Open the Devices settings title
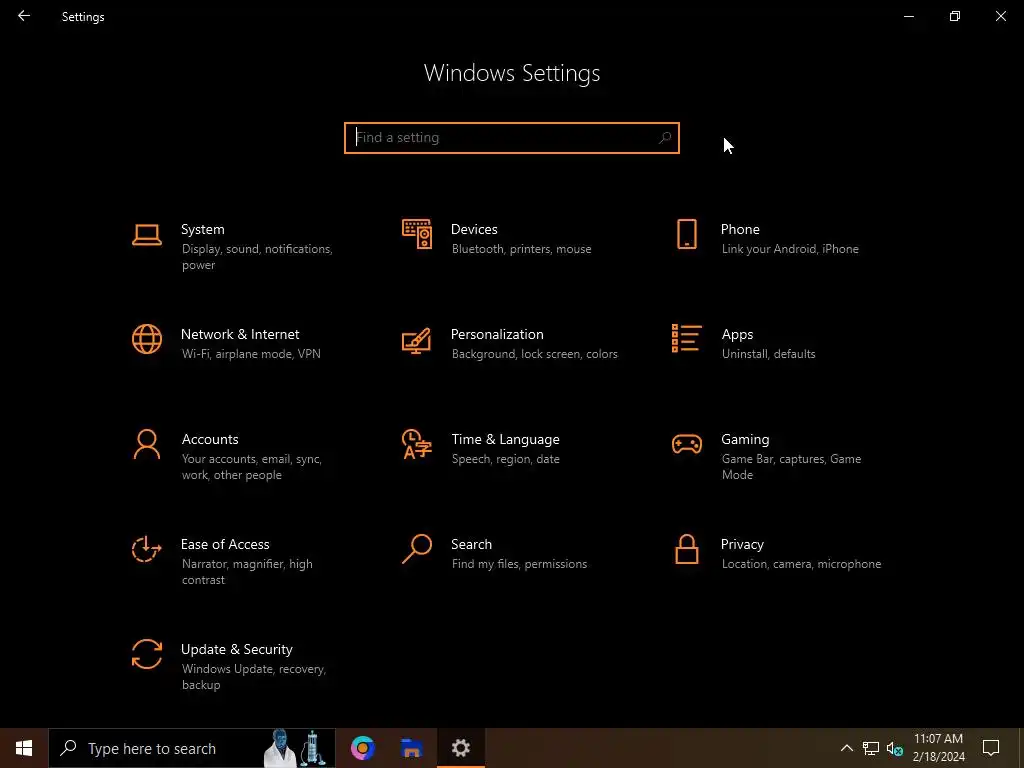Screen dimensions: 1024x768 point(474,229)
